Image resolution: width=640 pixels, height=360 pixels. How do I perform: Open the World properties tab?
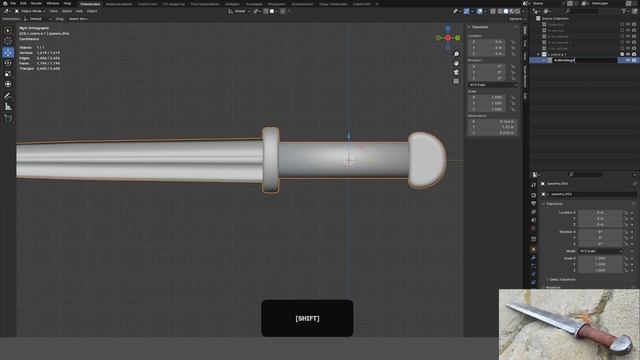pyautogui.click(x=533, y=228)
